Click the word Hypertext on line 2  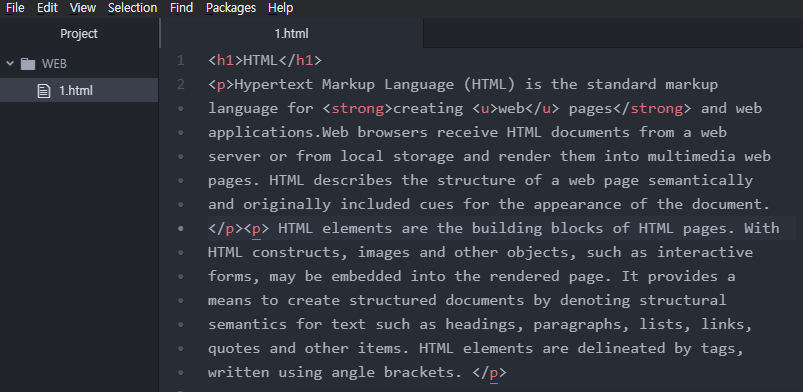pos(273,84)
